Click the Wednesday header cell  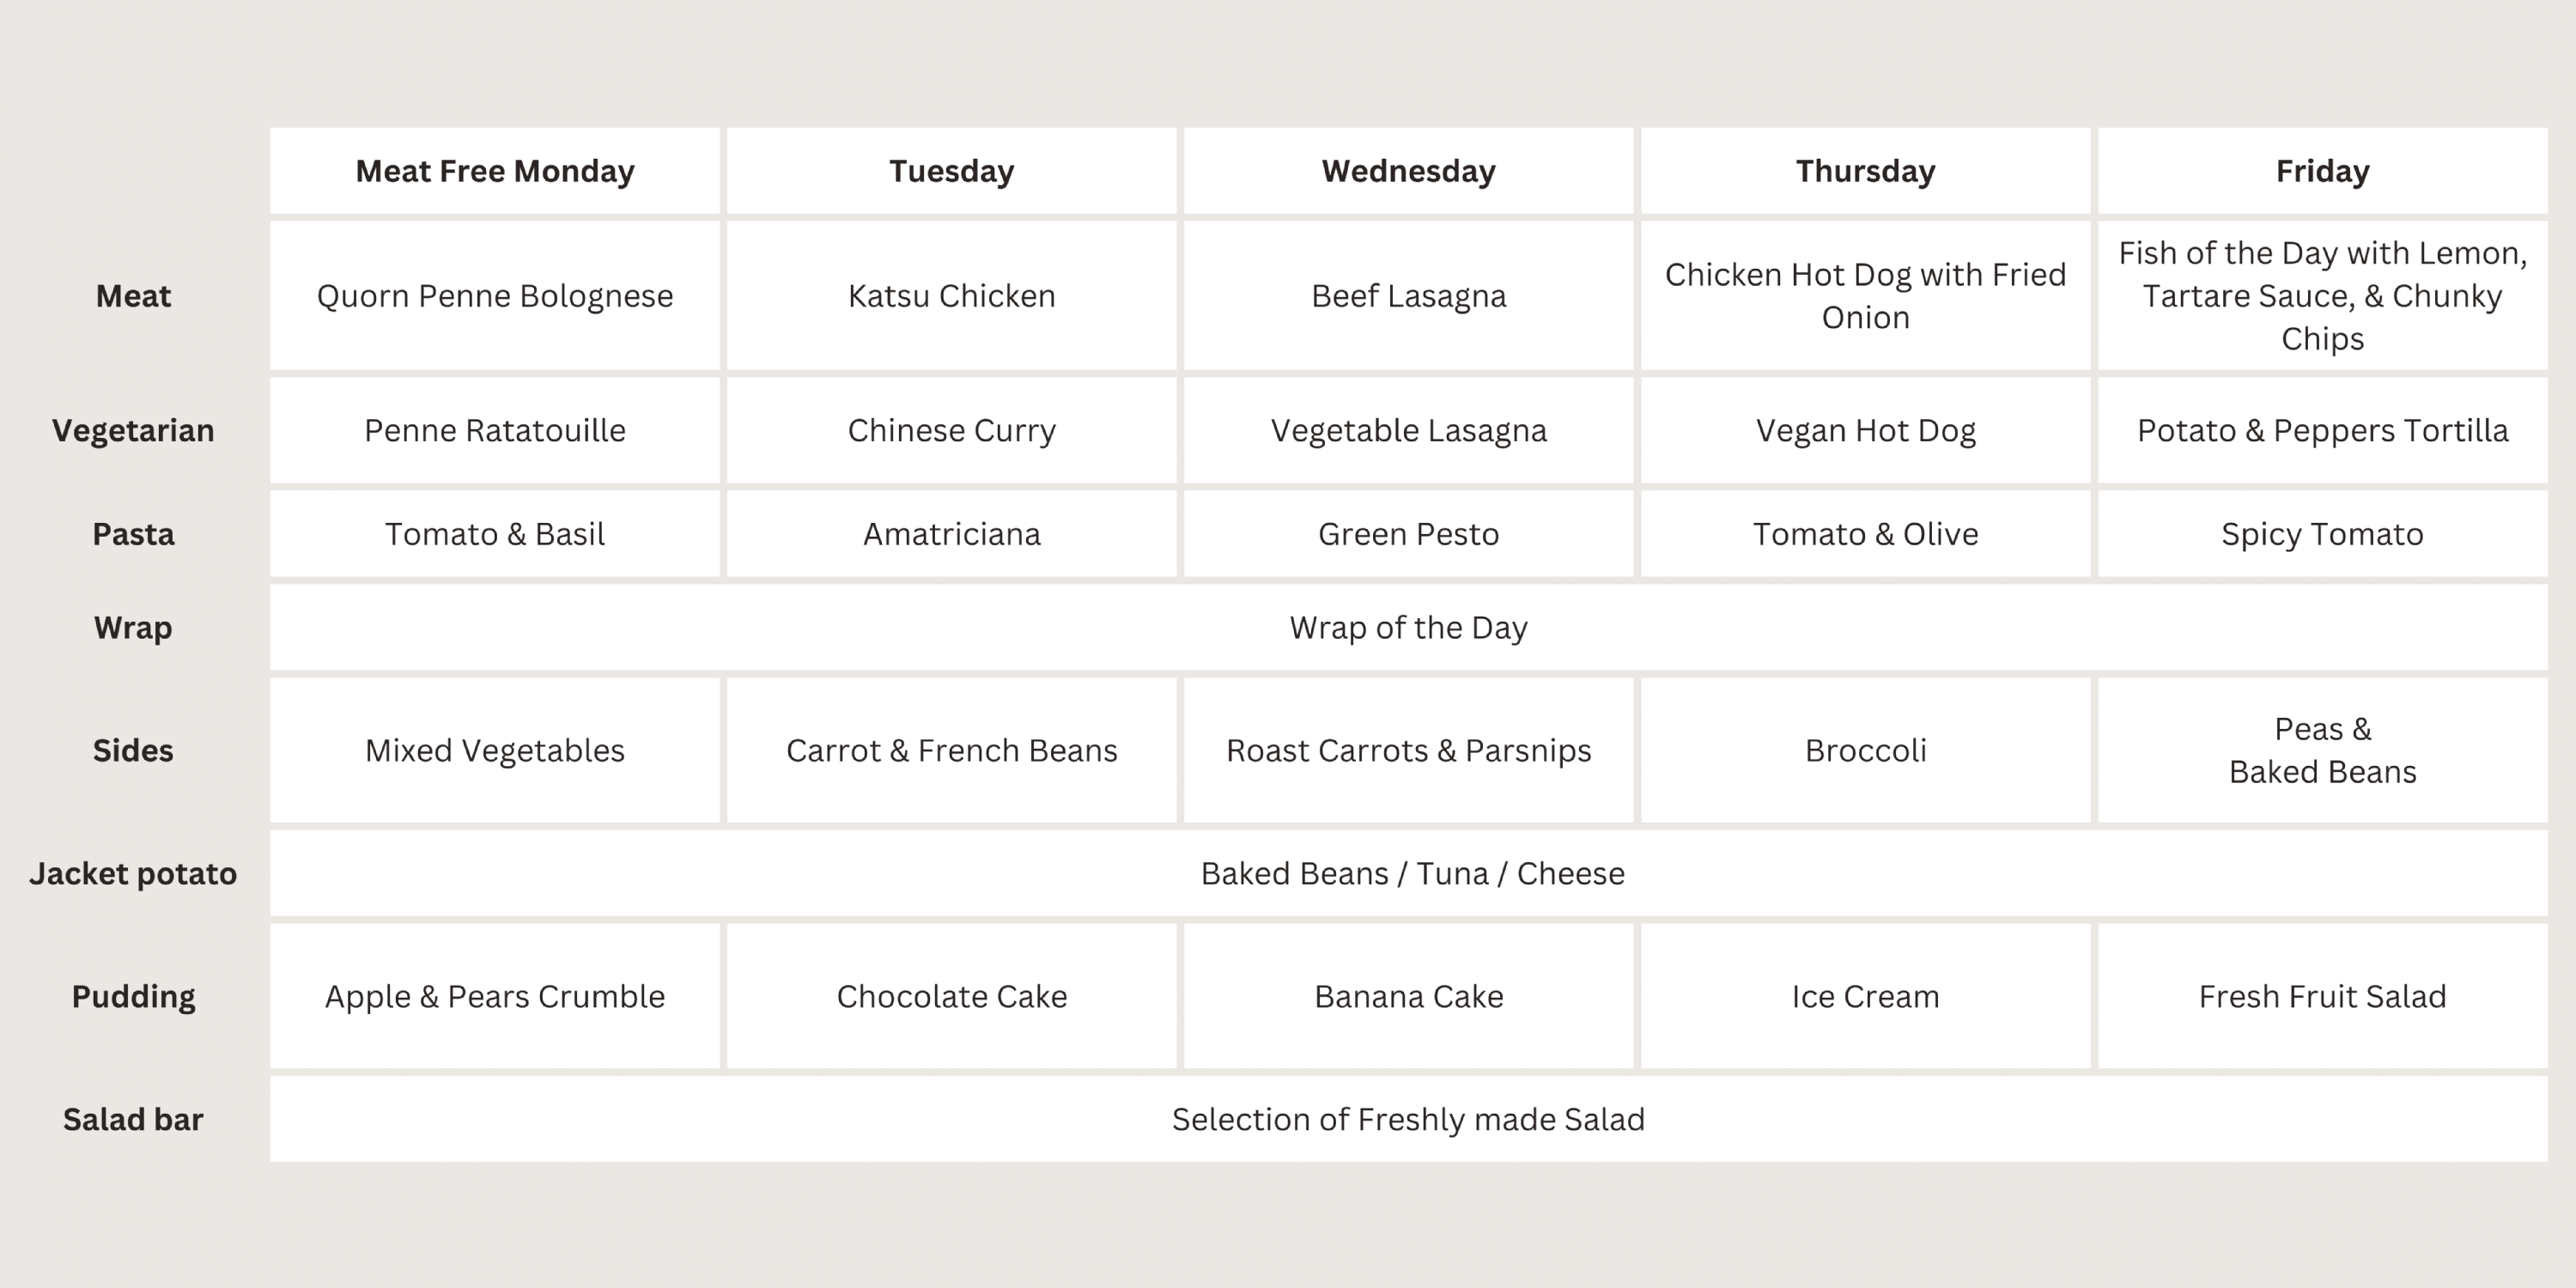pos(1408,171)
